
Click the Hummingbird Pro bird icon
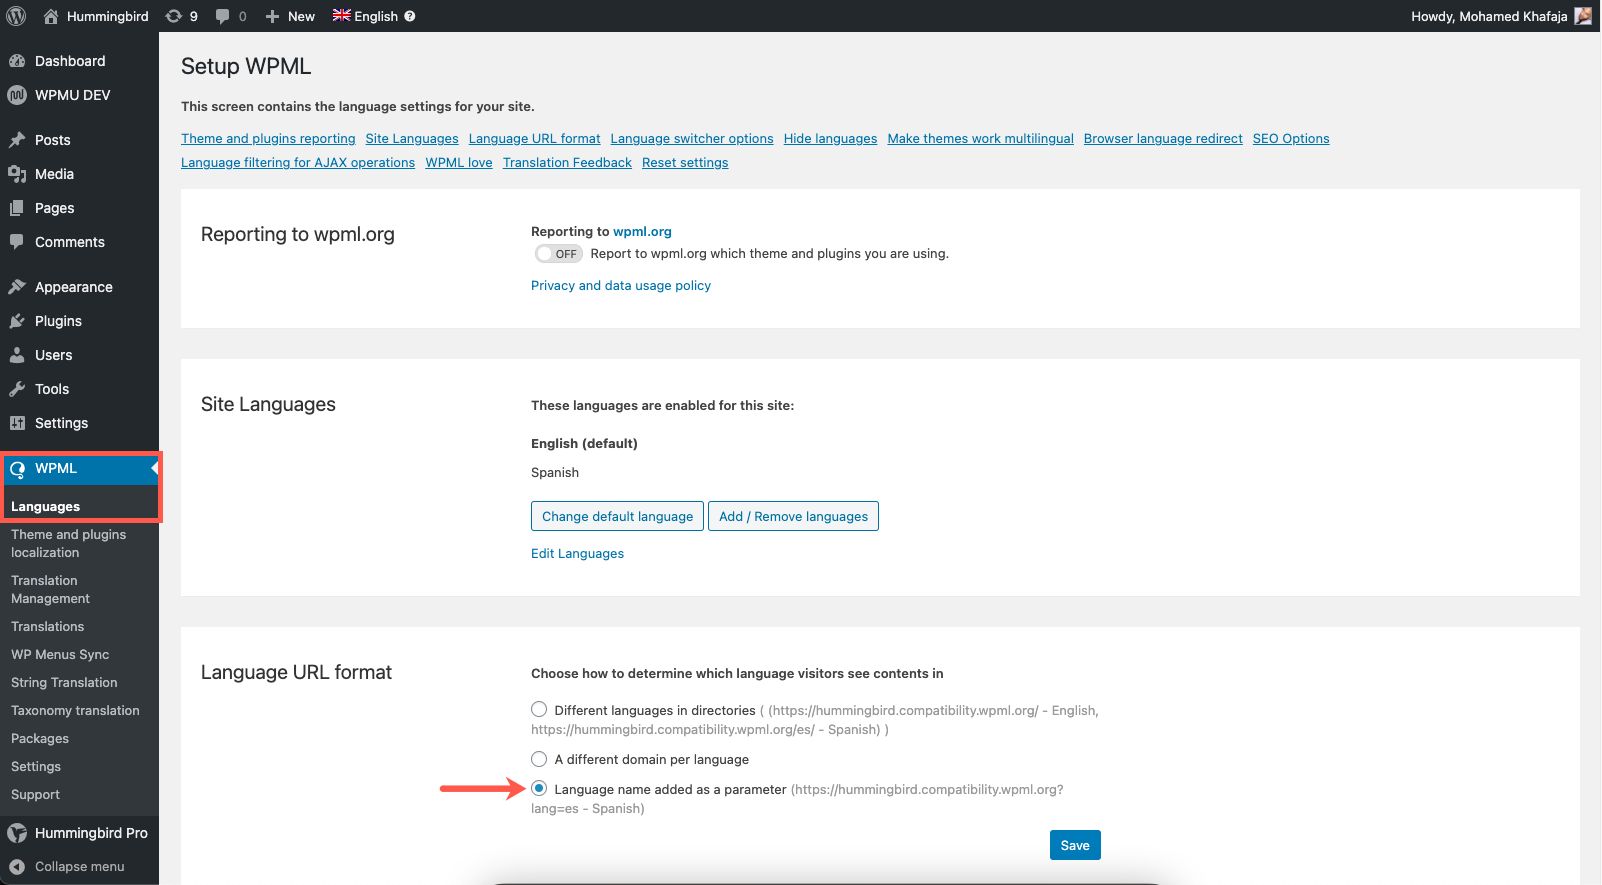click(17, 833)
